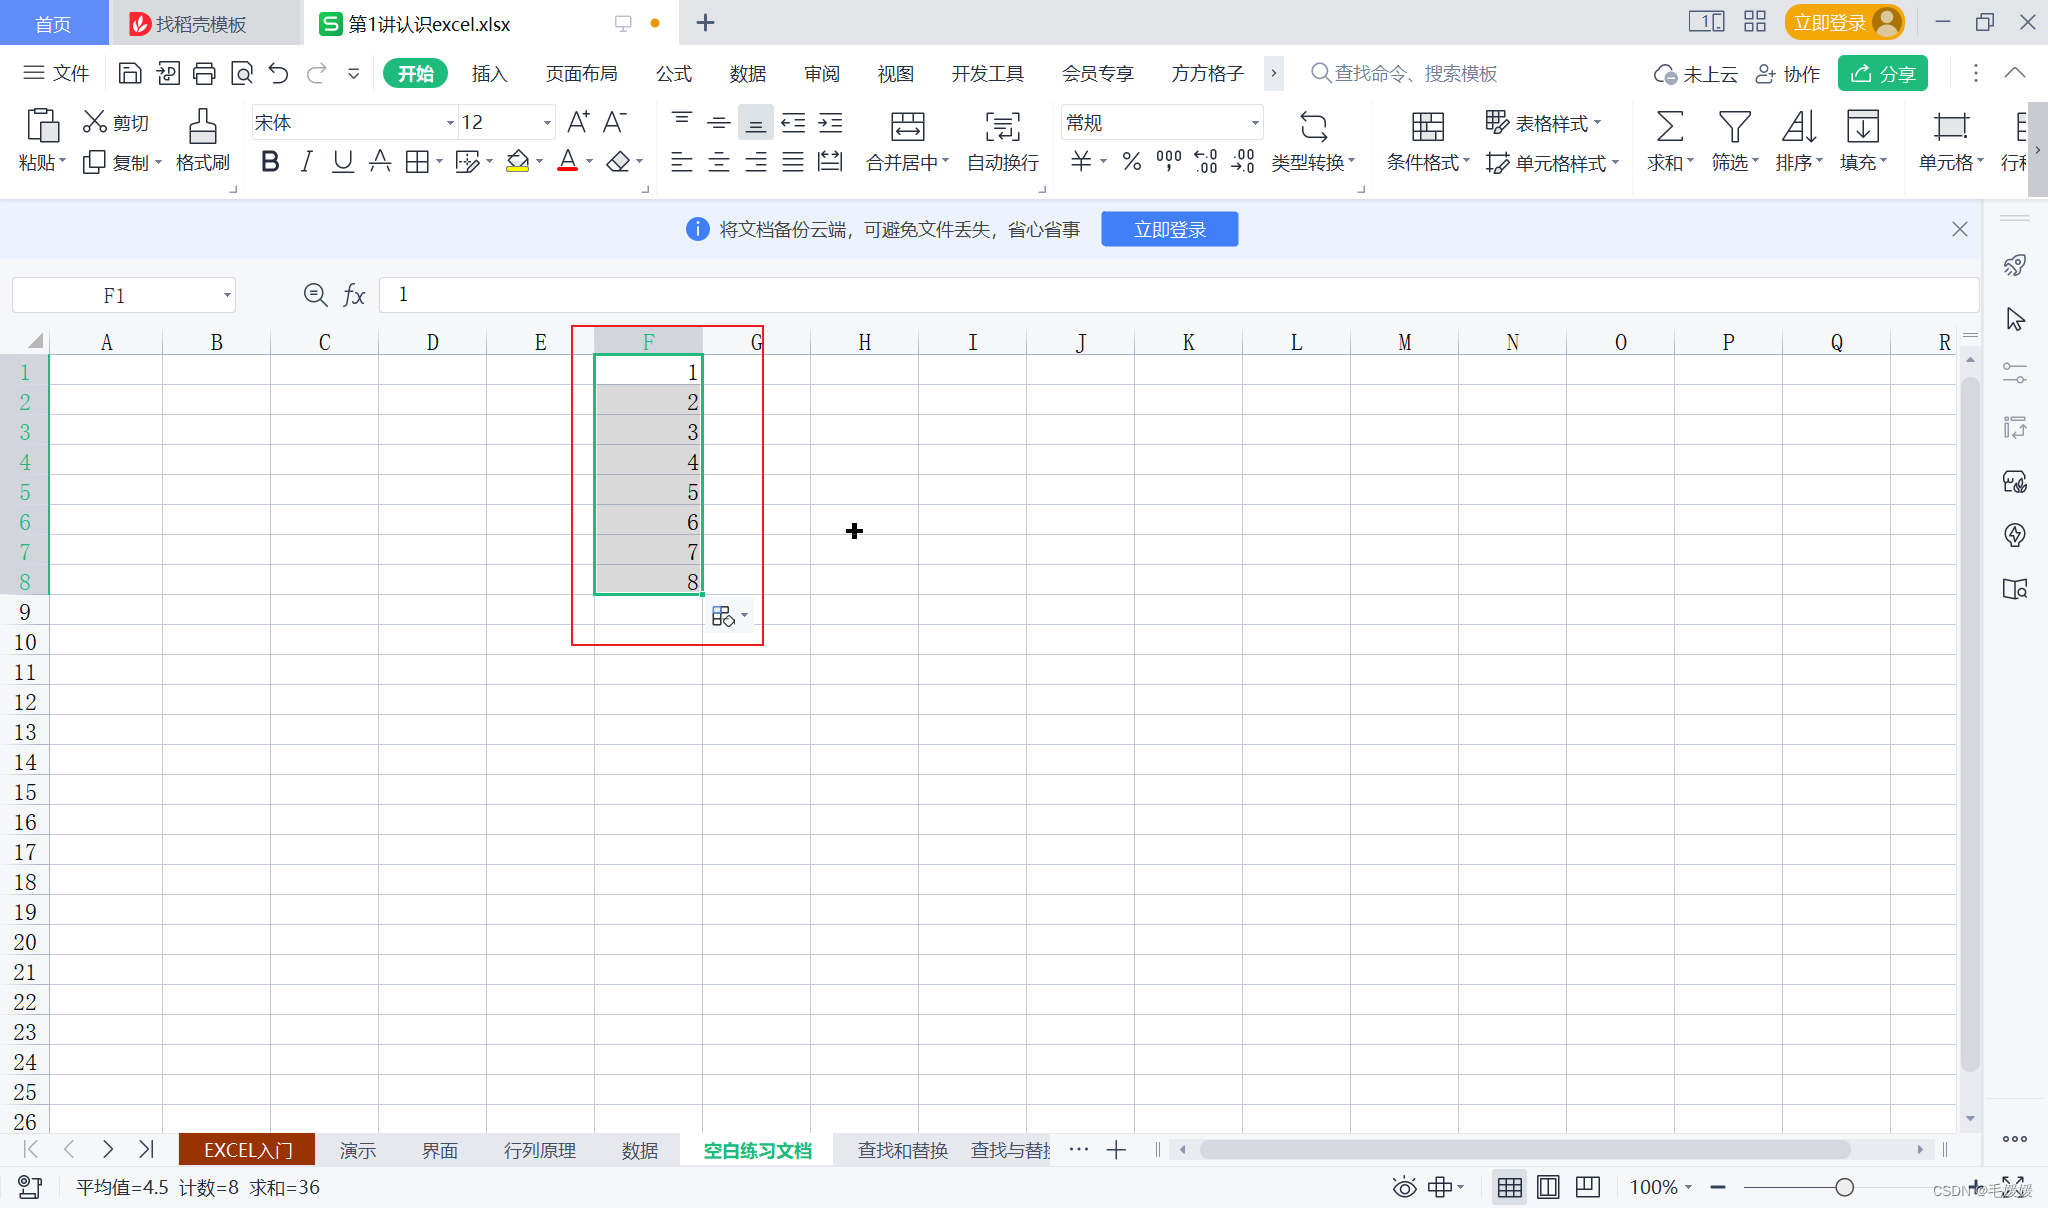This screenshot has height=1208, width=2048.
Task: Open the Formulas (公式) ribbon tab
Action: [x=674, y=73]
